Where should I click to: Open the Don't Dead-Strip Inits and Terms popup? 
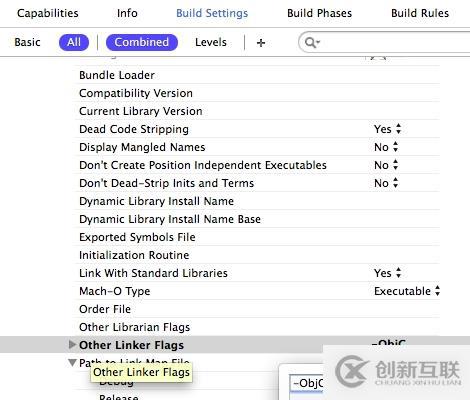point(386,183)
